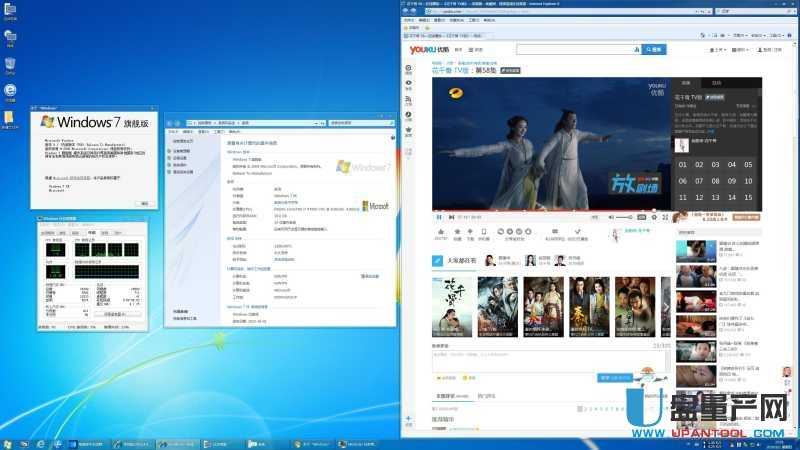Open Device Manager link in the System window
The image size is (800, 450).
182,151
